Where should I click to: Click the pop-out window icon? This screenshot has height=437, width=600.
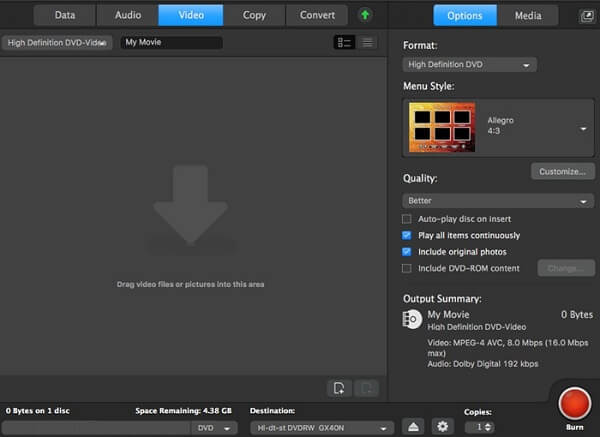click(x=585, y=16)
